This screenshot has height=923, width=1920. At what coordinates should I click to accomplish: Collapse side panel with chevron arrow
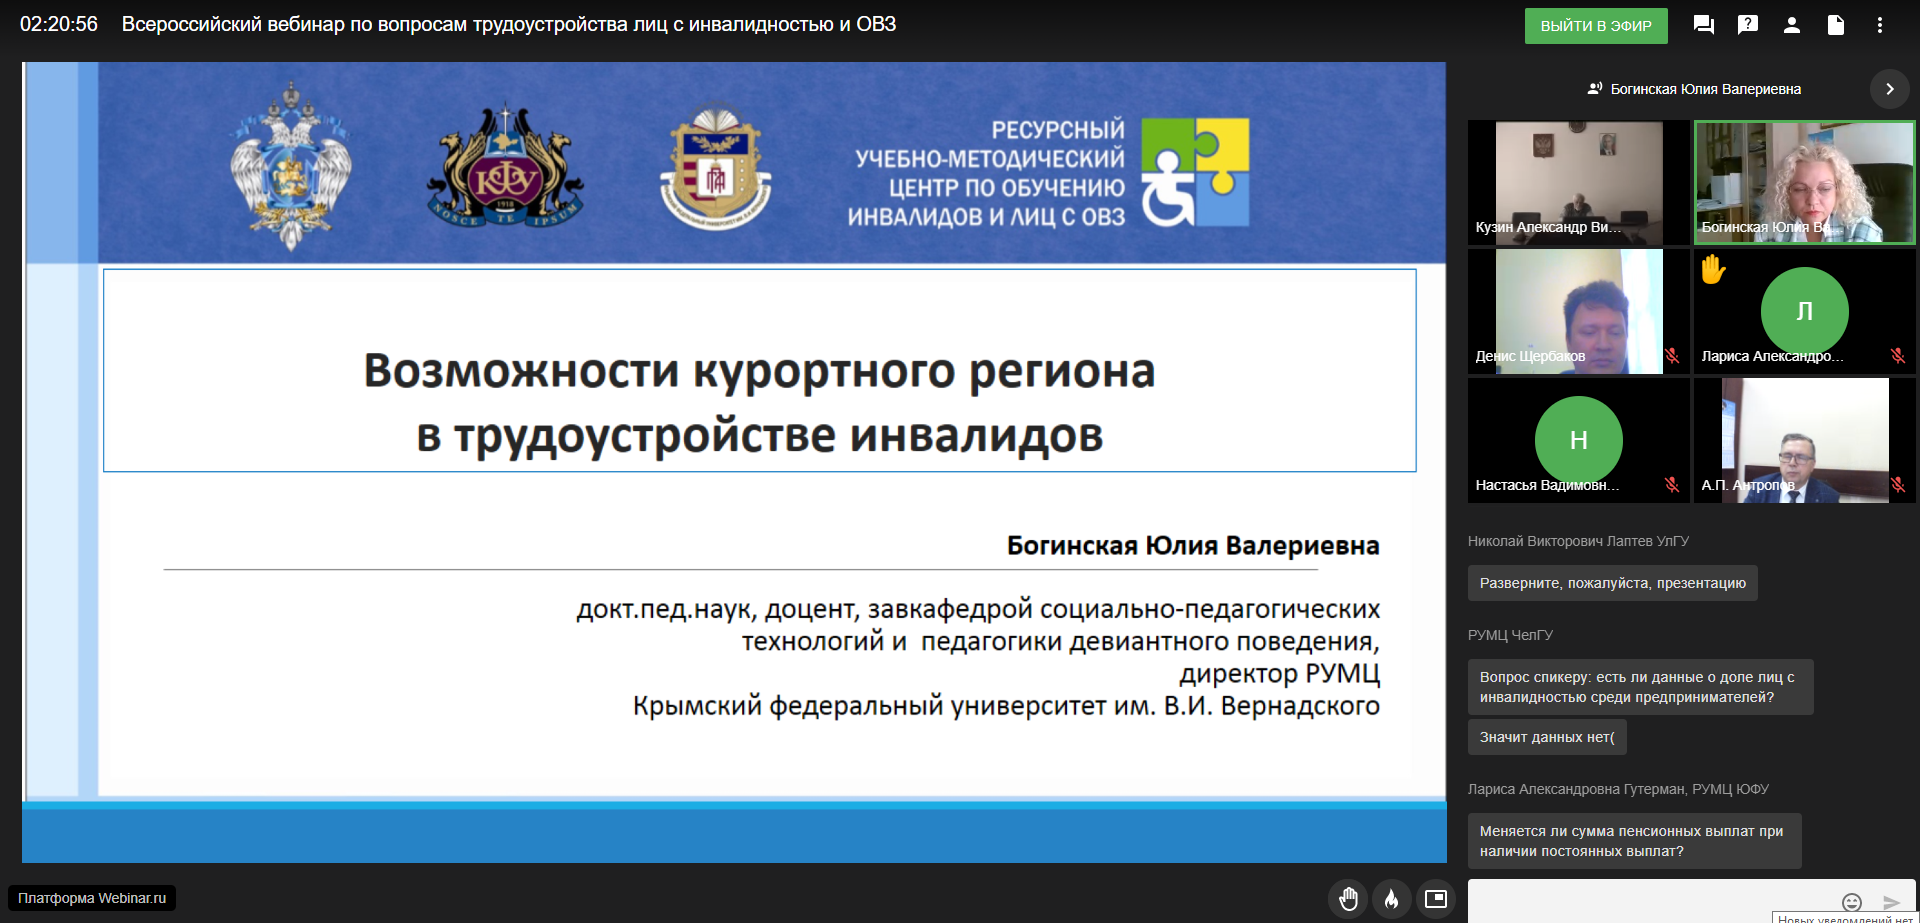[x=1889, y=89]
